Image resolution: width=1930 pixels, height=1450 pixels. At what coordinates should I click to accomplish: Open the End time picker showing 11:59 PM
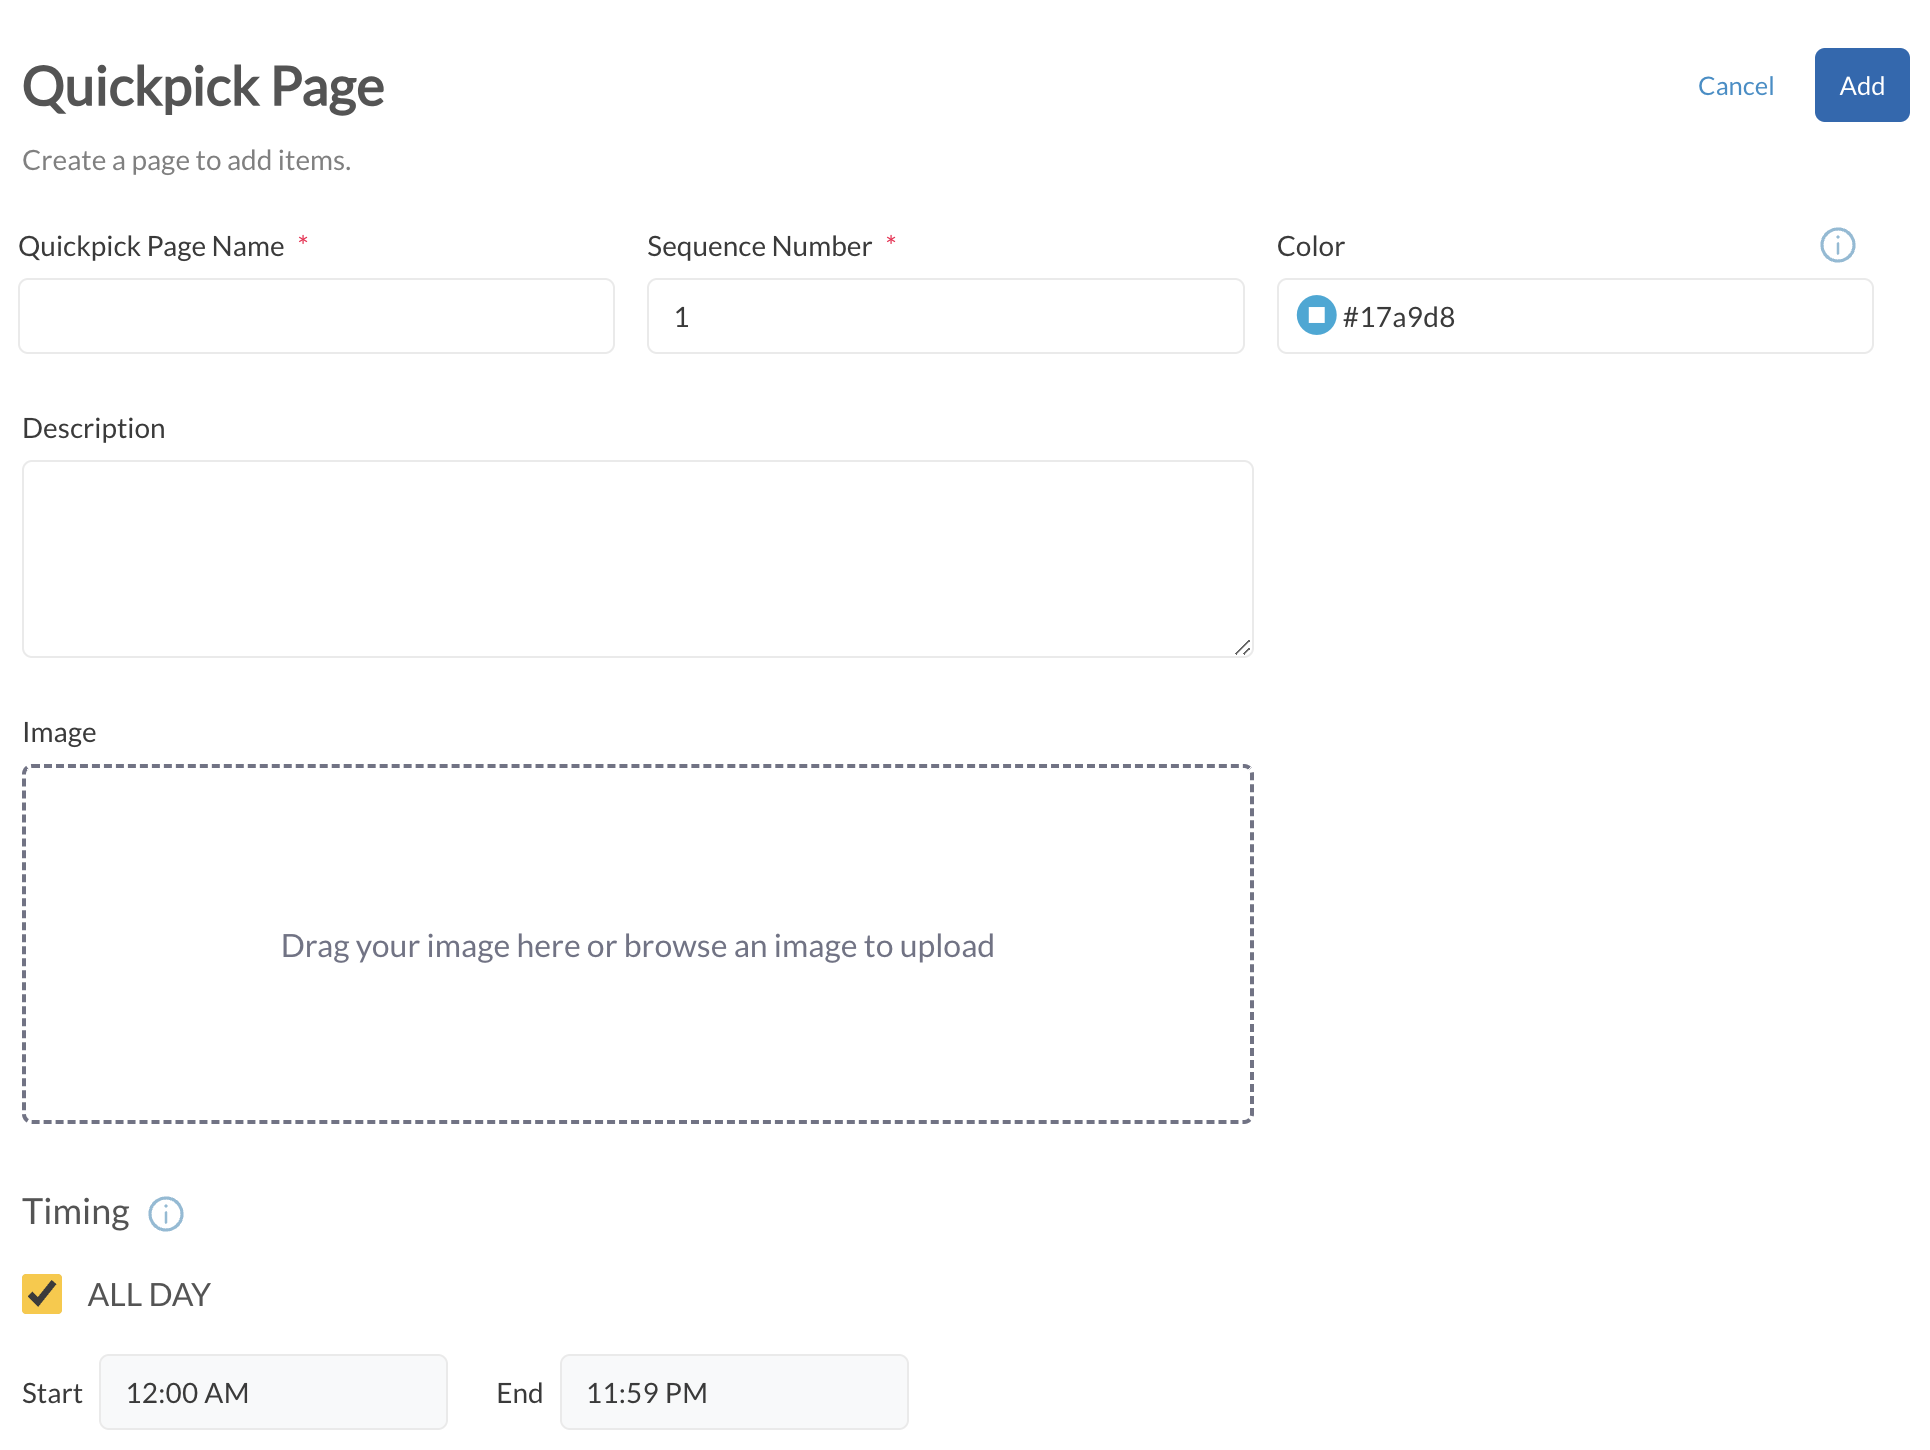734,1391
